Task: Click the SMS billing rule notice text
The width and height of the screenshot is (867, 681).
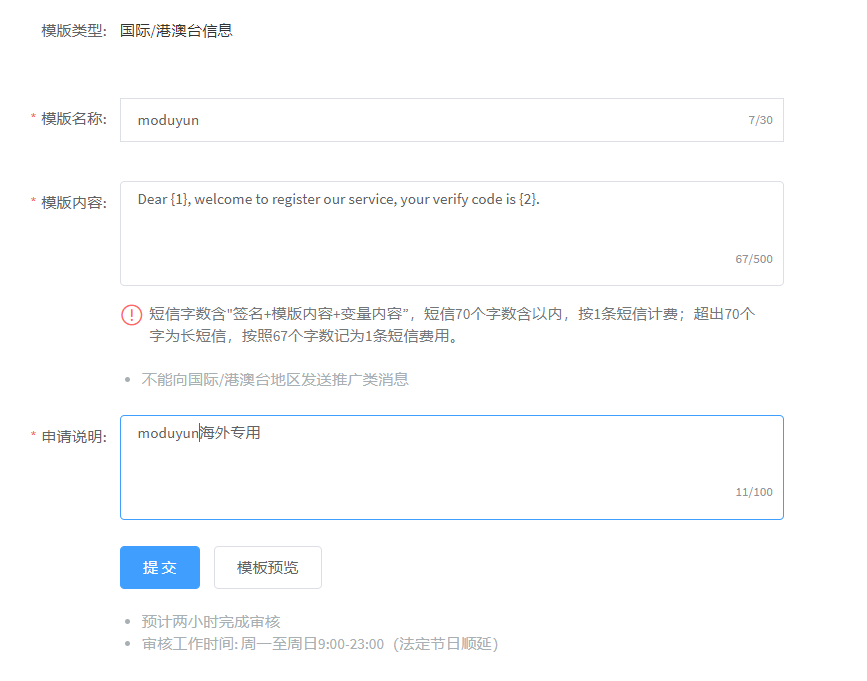Action: [x=452, y=325]
